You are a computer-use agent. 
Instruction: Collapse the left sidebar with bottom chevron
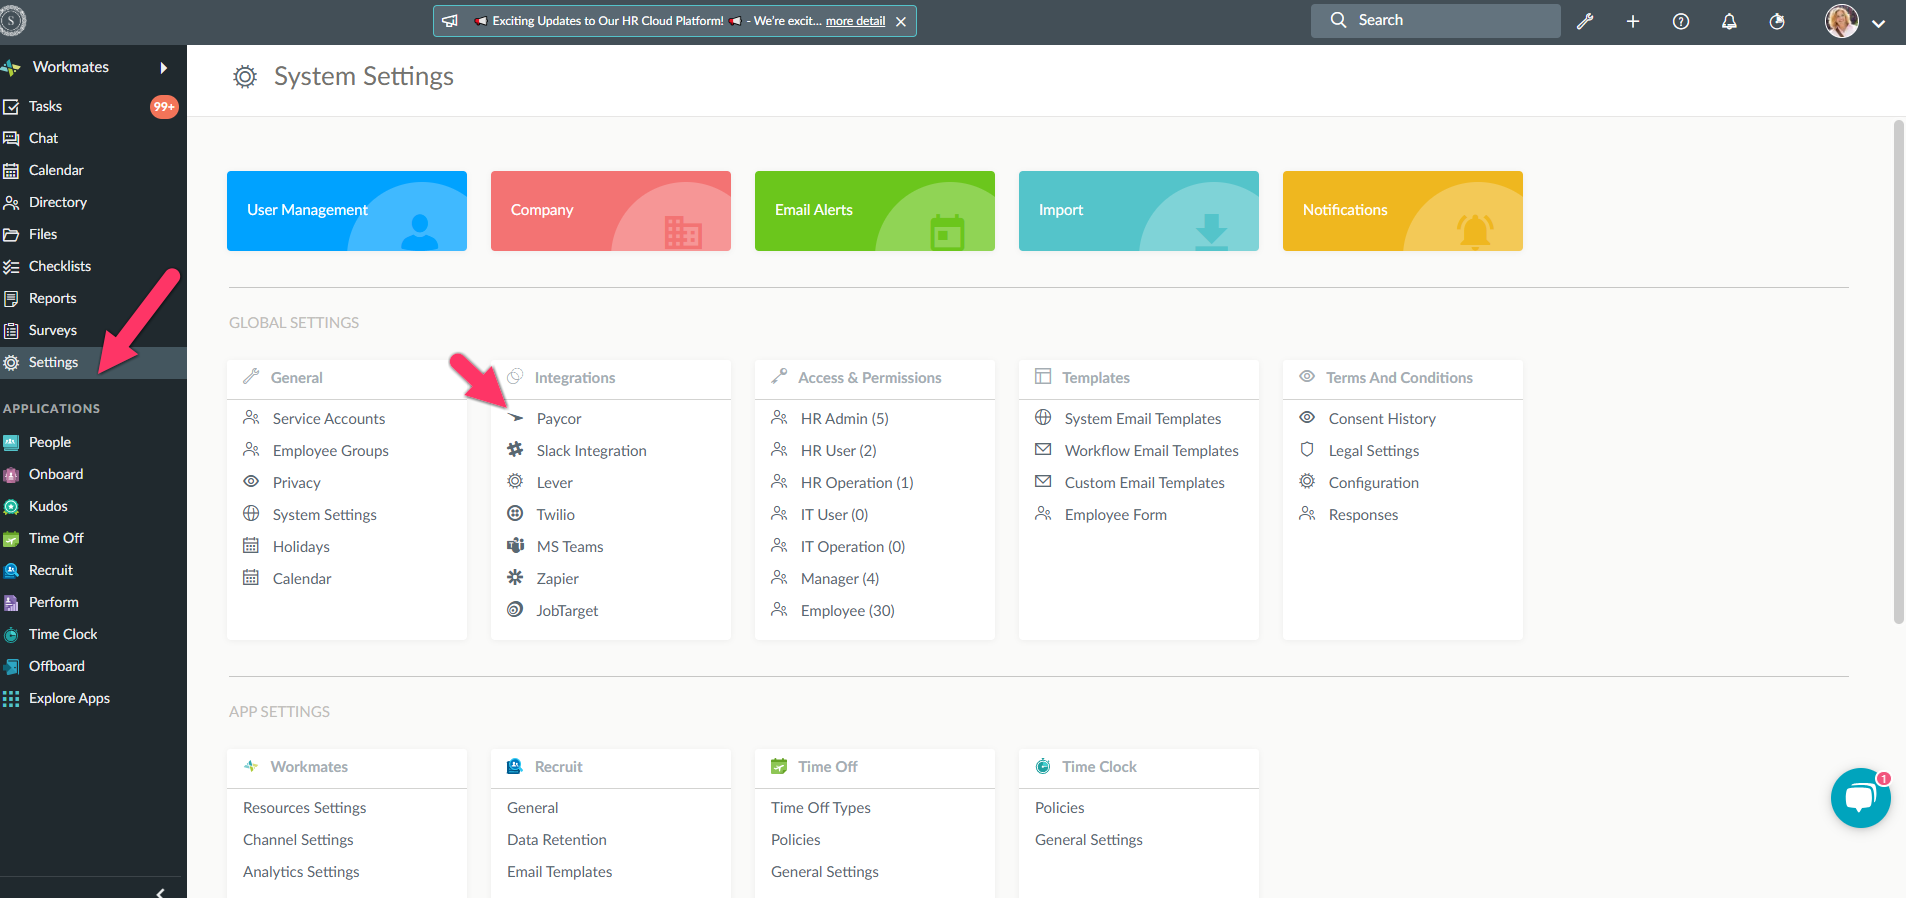[x=160, y=892]
